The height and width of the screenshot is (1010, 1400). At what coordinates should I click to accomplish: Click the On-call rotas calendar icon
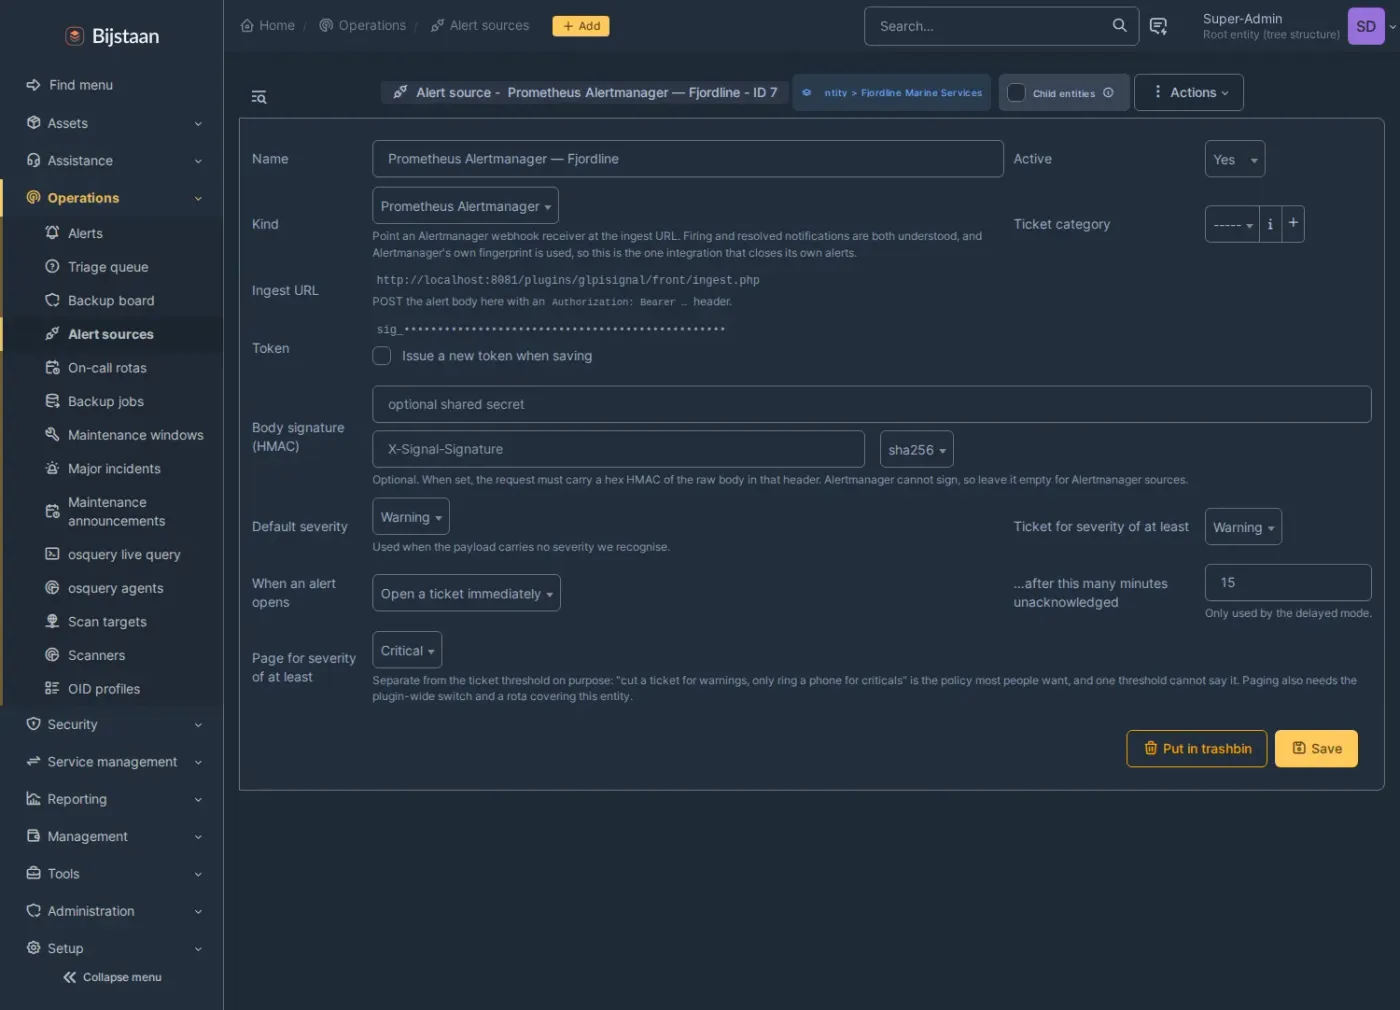(52, 368)
